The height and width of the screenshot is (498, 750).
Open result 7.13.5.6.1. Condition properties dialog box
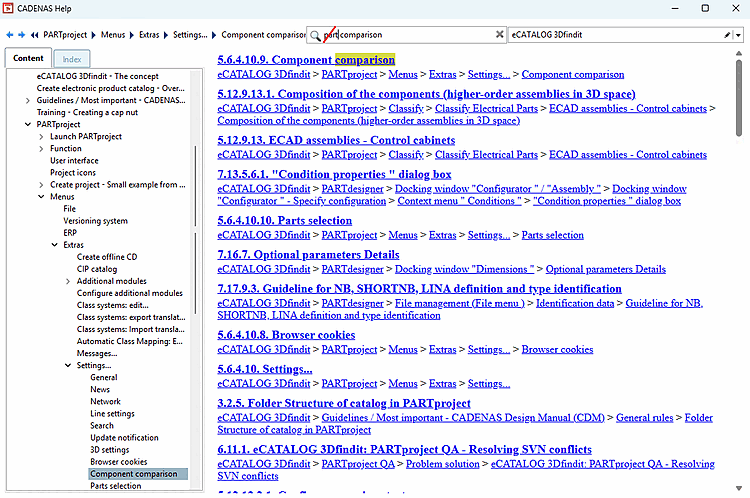click(x=334, y=174)
